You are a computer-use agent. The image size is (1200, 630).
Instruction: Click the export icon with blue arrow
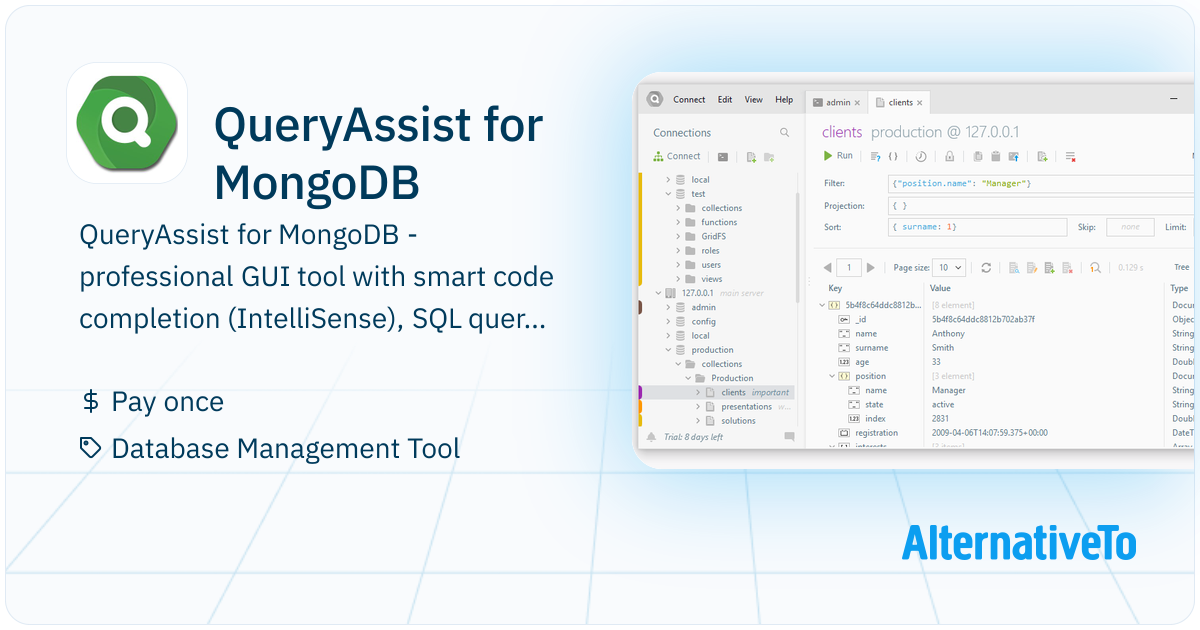point(1013,157)
